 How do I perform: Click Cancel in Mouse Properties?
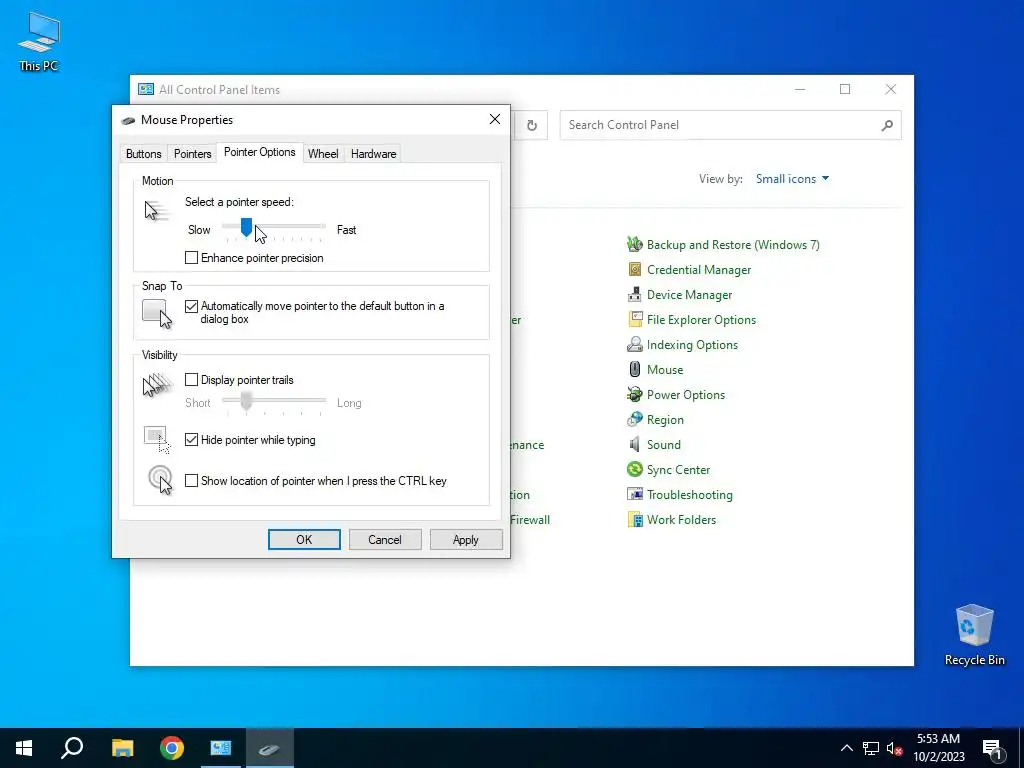(x=385, y=539)
